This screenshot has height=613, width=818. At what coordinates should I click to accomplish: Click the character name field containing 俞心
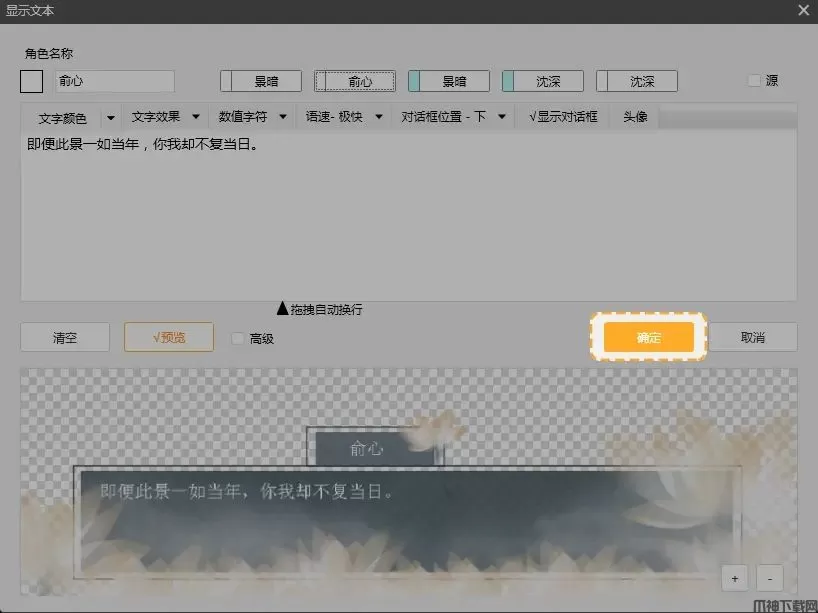pyautogui.click(x=114, y=81)
